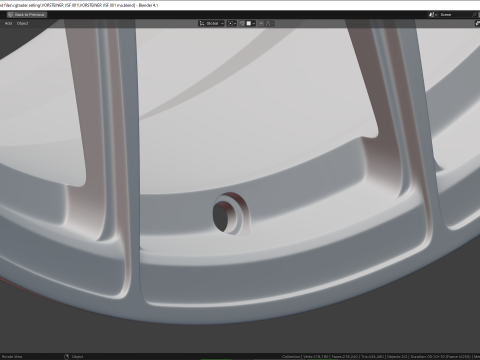
Task: Click the Verts count in status bar
Action: (x=315, y=357)
